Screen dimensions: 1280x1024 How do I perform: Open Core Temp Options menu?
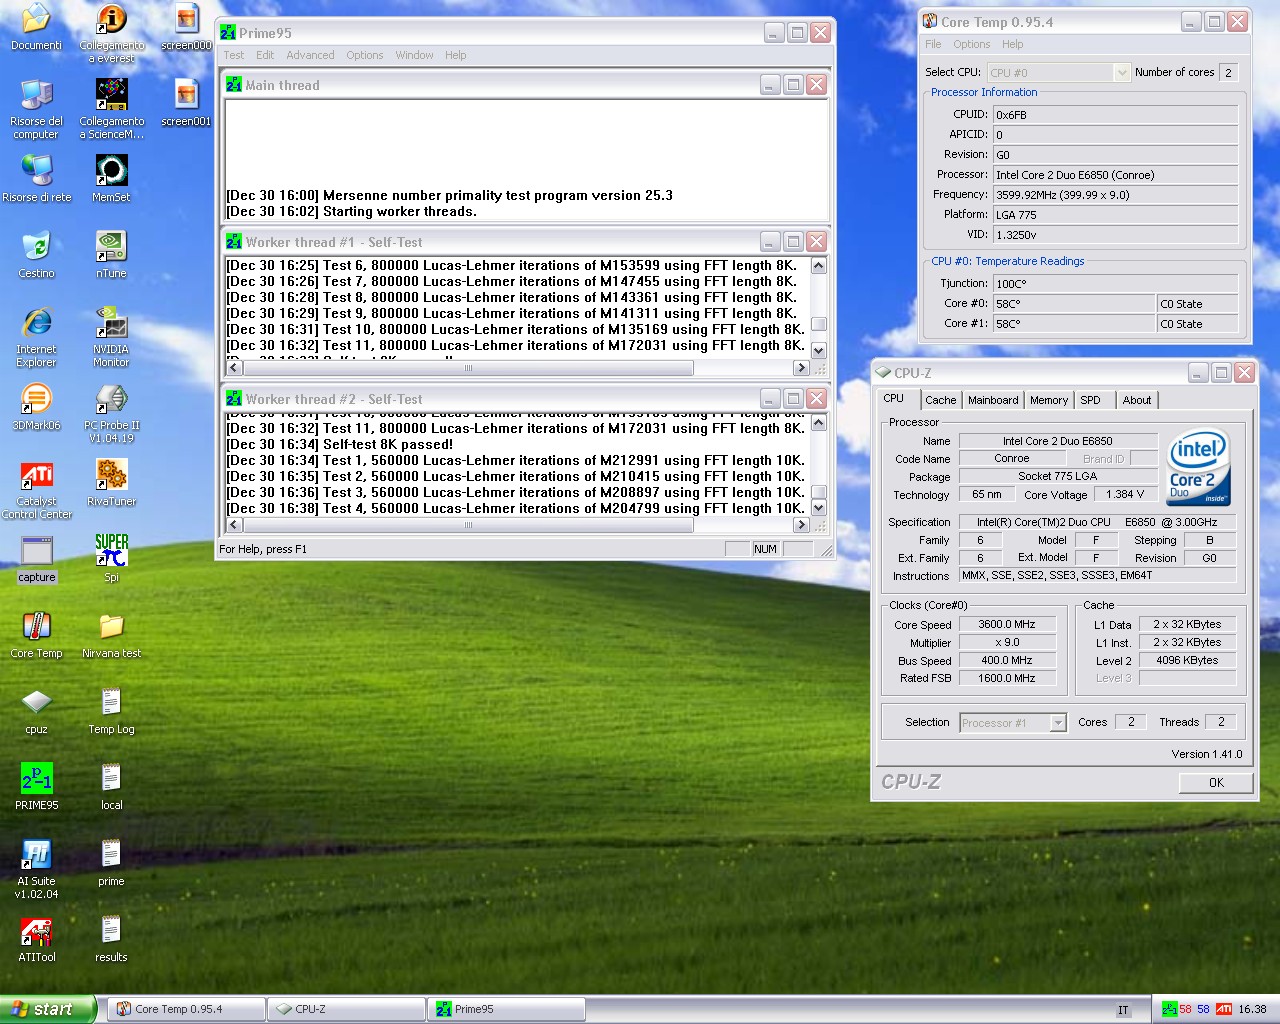pyautogui.click(x=971, y=44)
